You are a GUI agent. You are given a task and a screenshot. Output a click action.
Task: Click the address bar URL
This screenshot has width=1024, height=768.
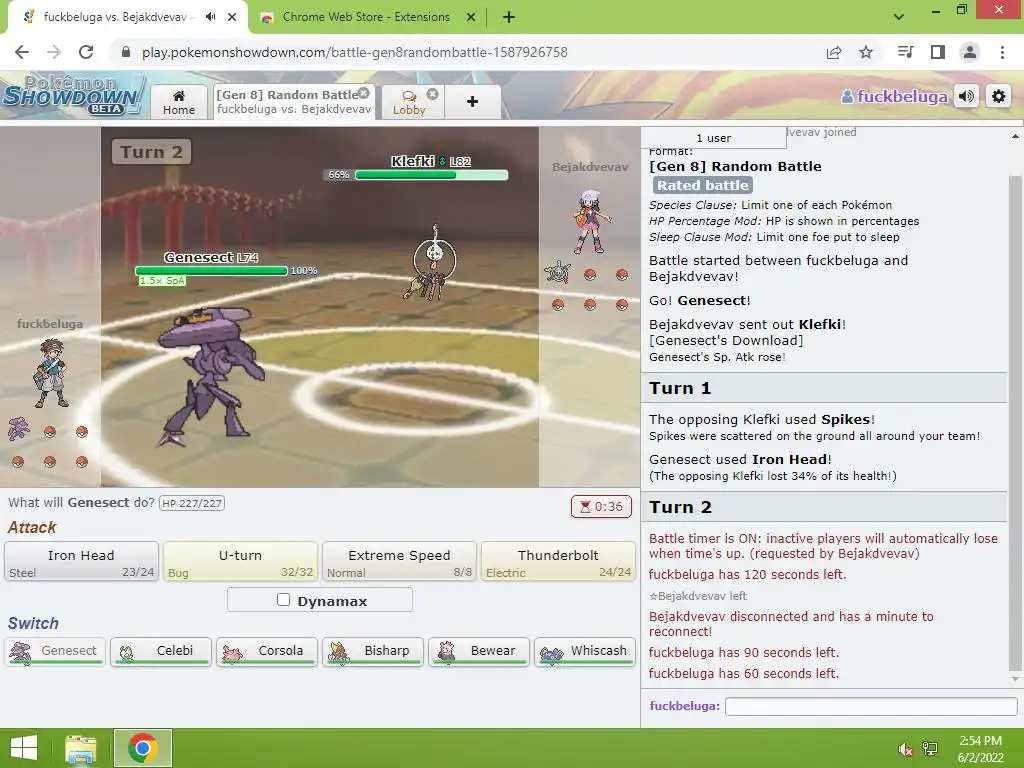point(355,52)
